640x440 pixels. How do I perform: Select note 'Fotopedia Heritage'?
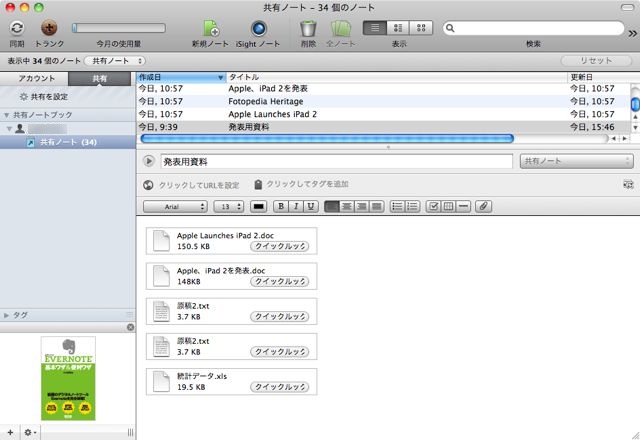[x=384, y=101]
